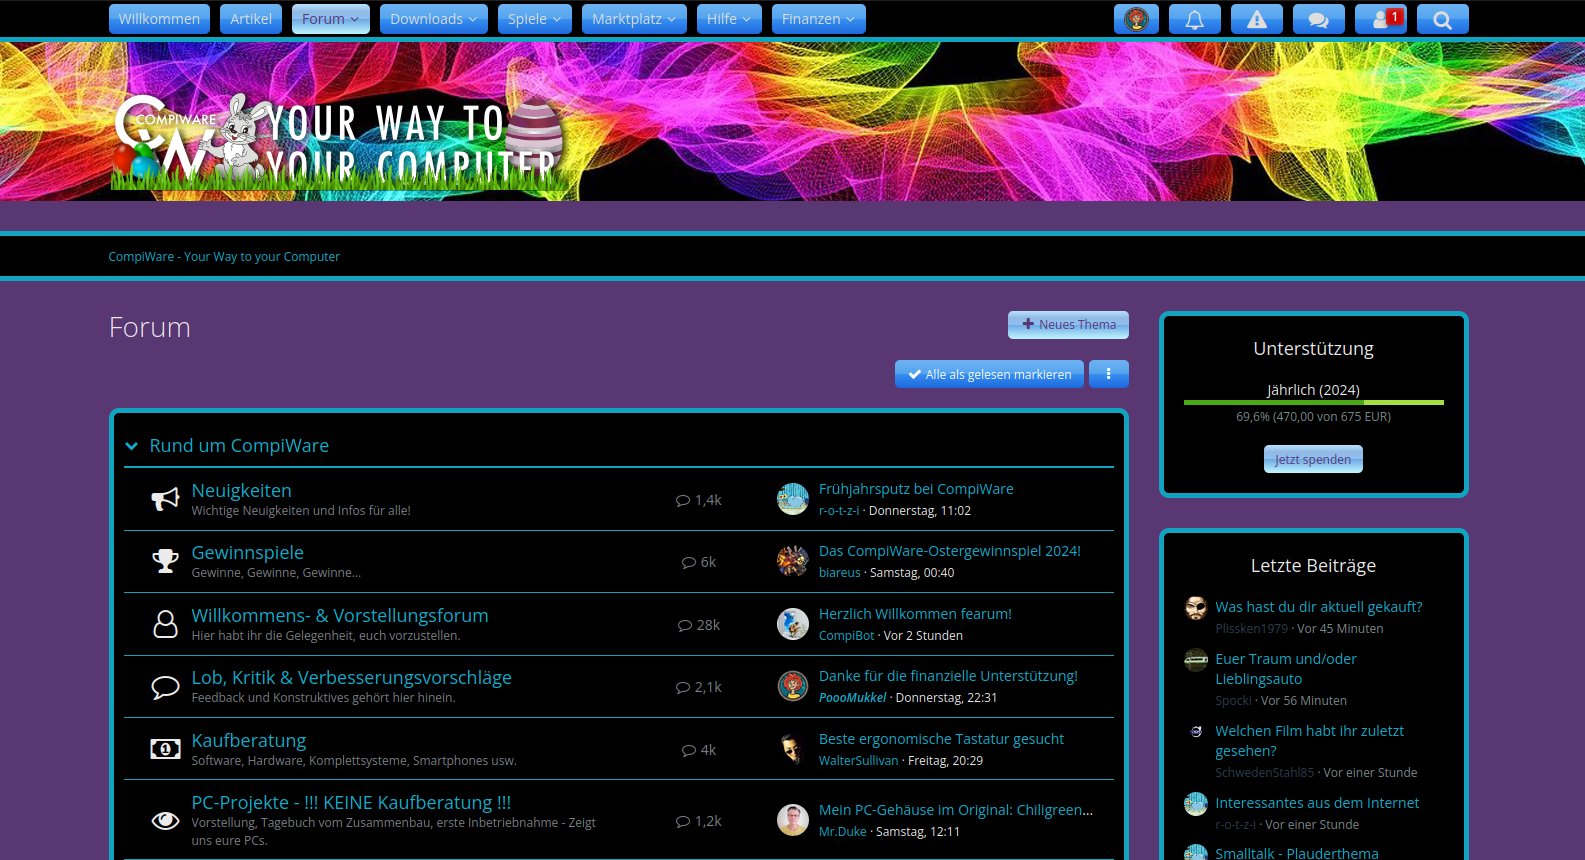
Task: Click r-o-t-z-i avatar next to Frühjahrsputz post
Action: pyautogui.click(x=793, y=498)
